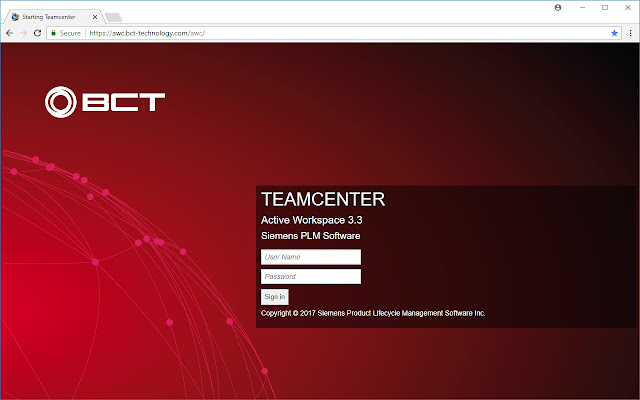Click the URL address bar
640x400 pixels.
tap(335, 33)
